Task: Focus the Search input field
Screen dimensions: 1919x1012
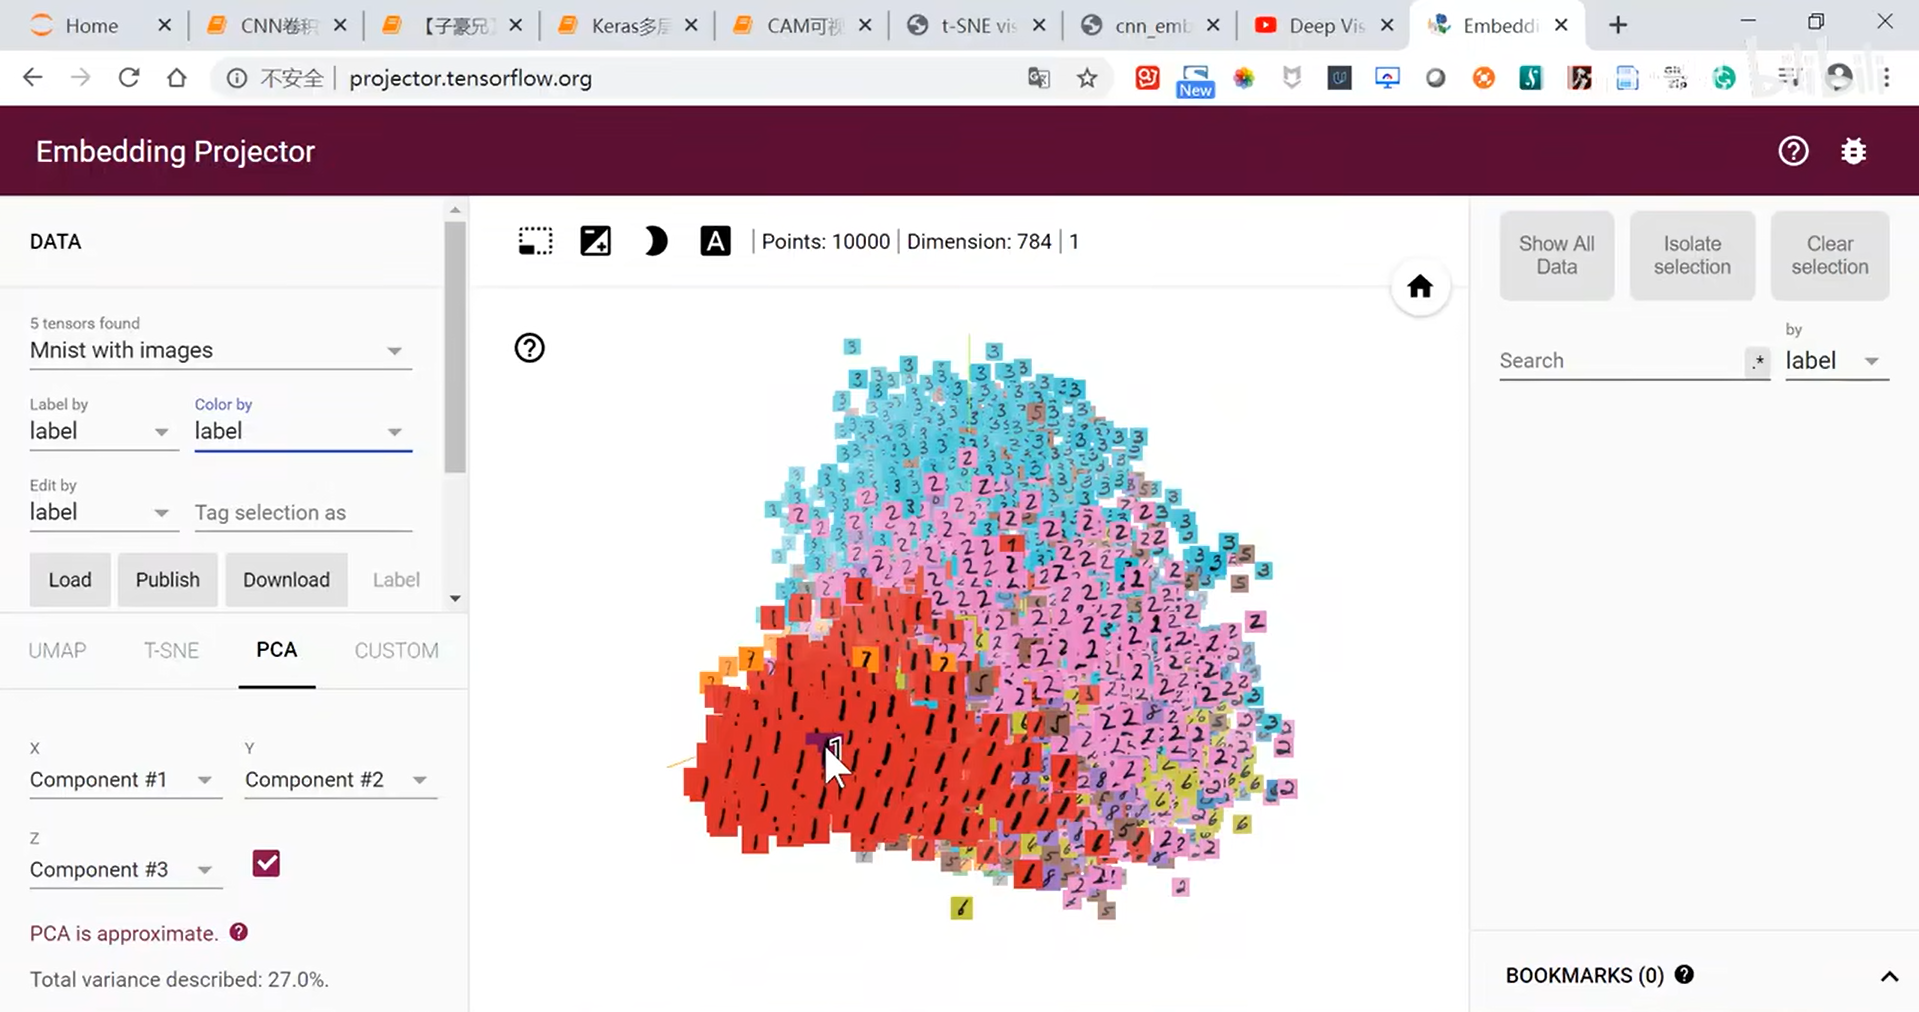Action: (x=1620, y=361)
